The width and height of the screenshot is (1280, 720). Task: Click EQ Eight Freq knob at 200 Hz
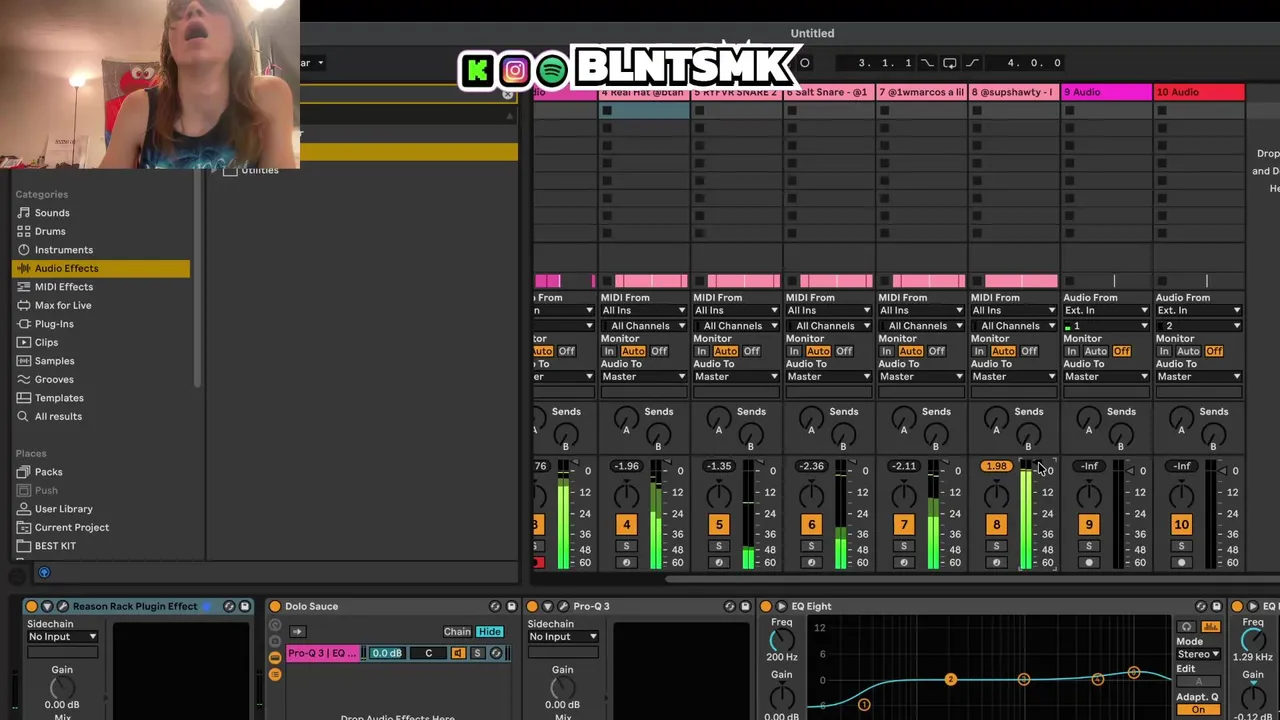click(781, 639)
